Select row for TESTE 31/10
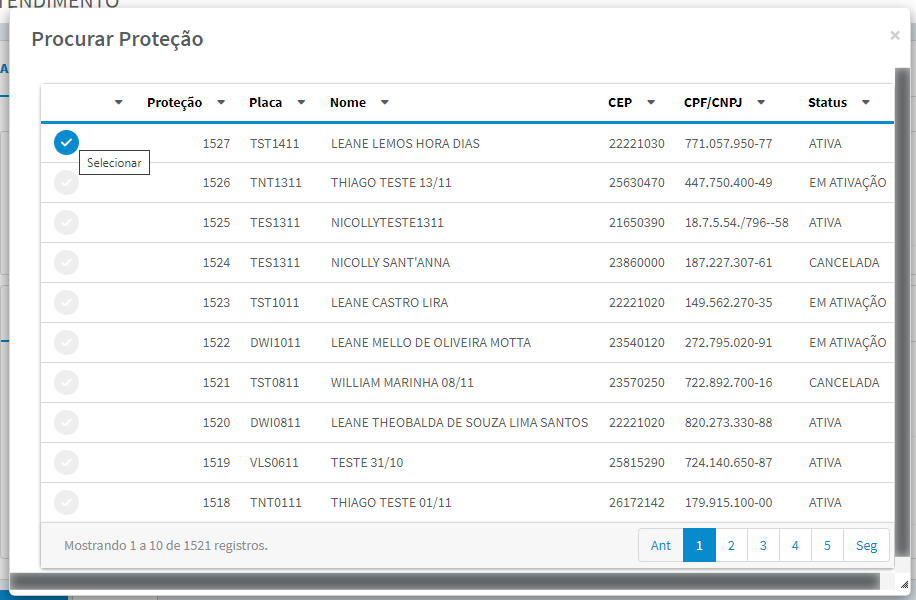The height and width of the screenshot is (600, 916). pos(66,462)
